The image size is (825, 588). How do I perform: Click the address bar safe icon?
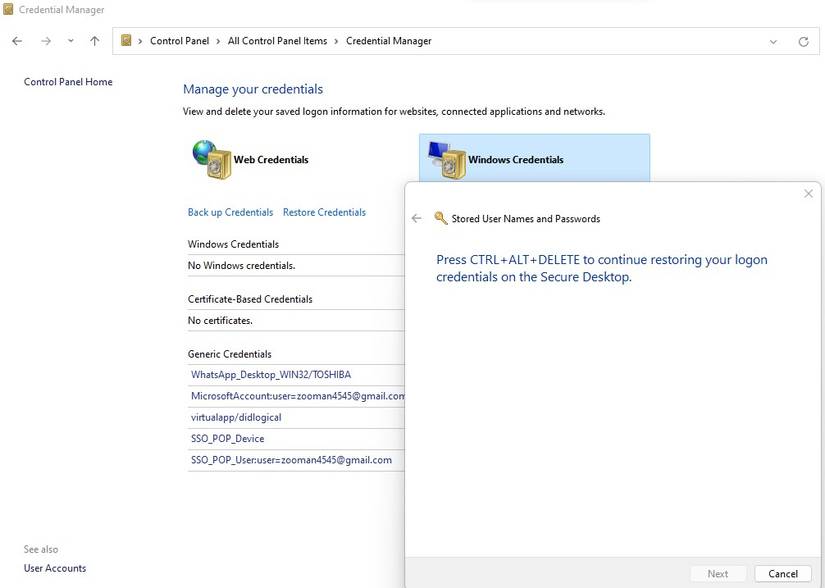[x=126, y=40]
